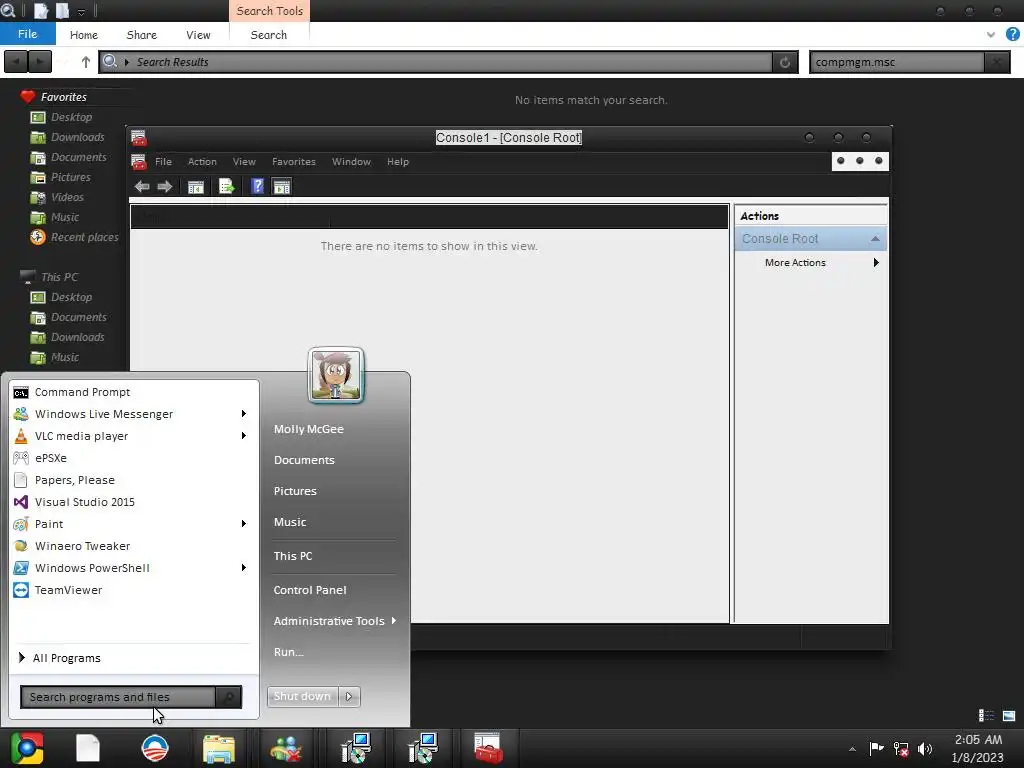Expand Windows Live Messenger submenu arrow

(244, 414)
